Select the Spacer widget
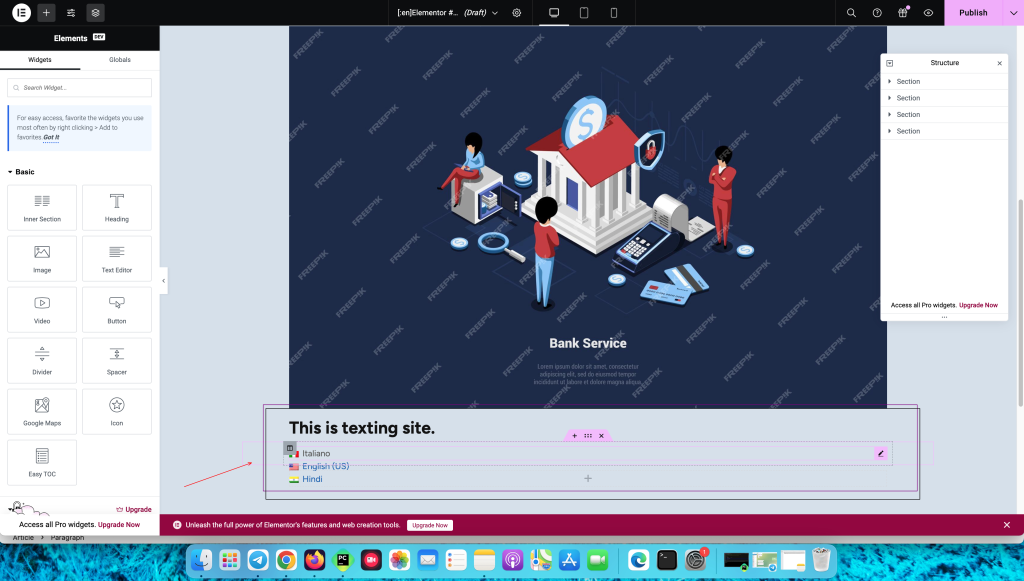Viewport: 1024px width, 581px height. [117, 360]
